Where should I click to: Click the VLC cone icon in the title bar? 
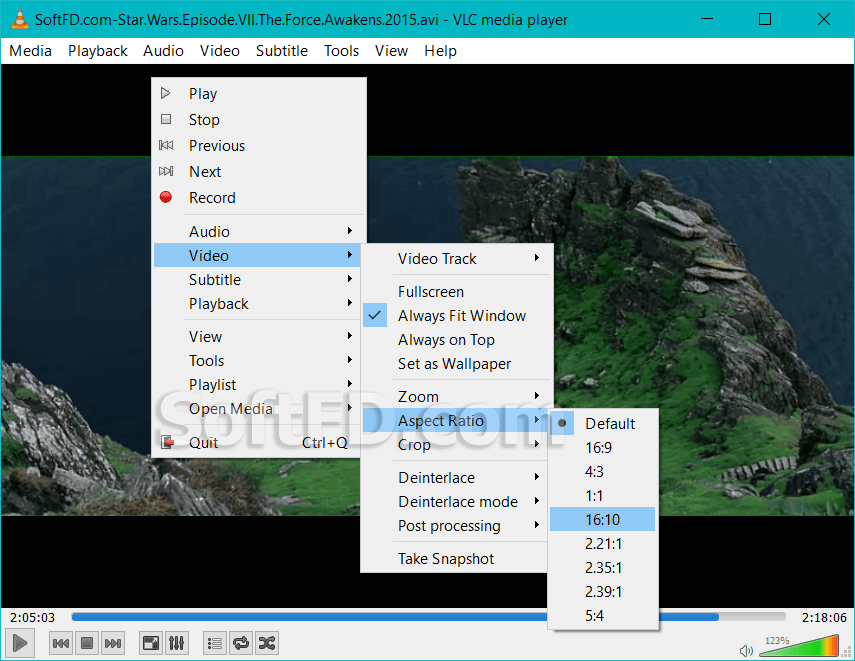coord(20,20)
